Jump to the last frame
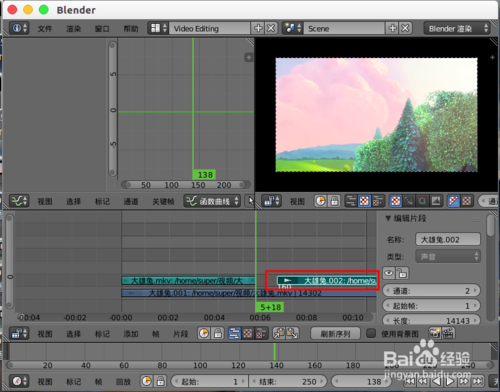Image resolution: width=500 pixels, height=392 pixels. click(477, 381)
